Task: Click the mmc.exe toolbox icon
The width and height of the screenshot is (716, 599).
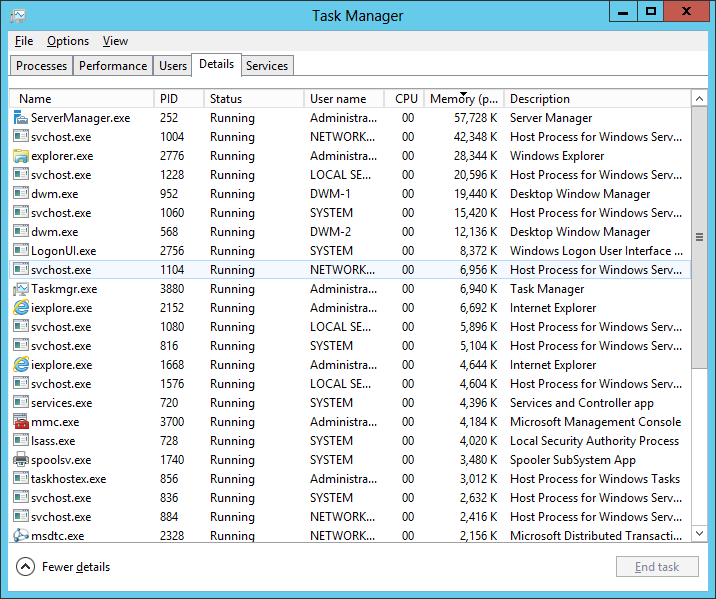Action: point(21,422)
